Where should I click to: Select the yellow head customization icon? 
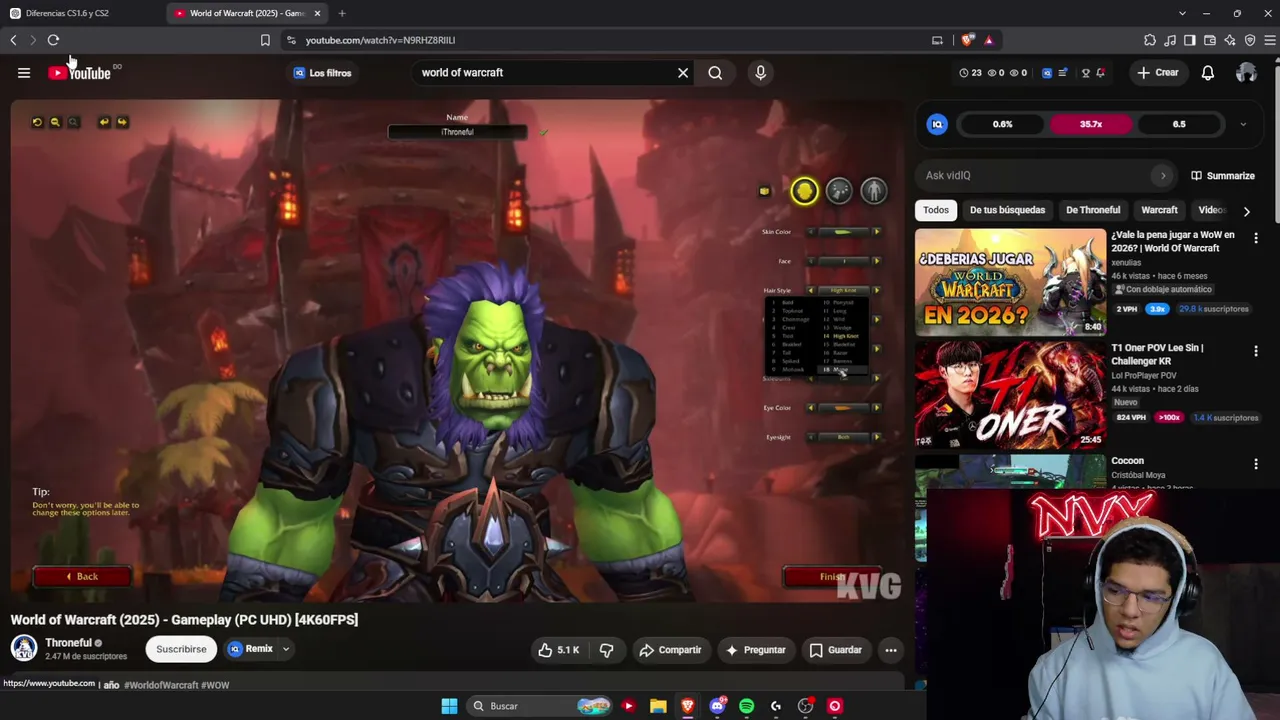[x=804, y=191]
